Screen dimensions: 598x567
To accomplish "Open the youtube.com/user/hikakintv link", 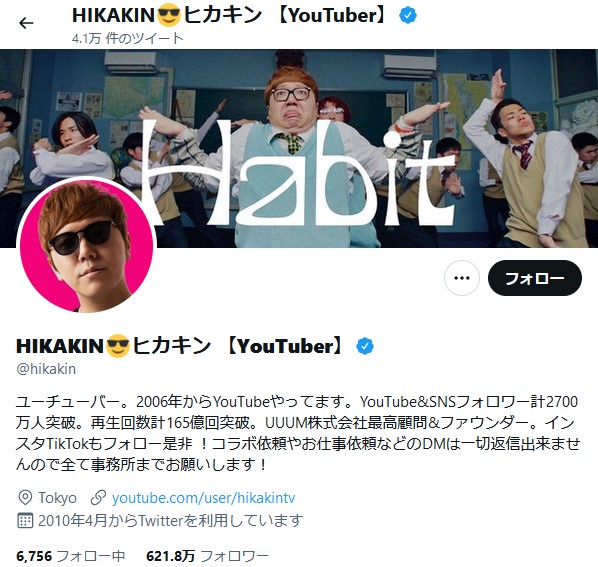I will coord(203,498).
